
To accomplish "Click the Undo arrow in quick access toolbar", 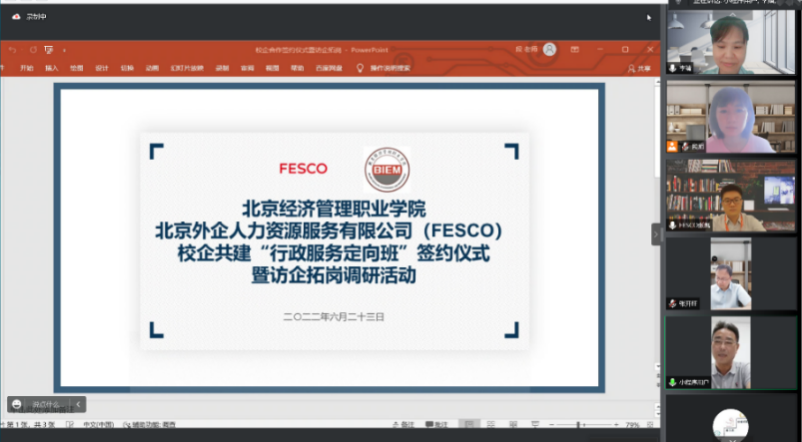I will pos(13,49).
